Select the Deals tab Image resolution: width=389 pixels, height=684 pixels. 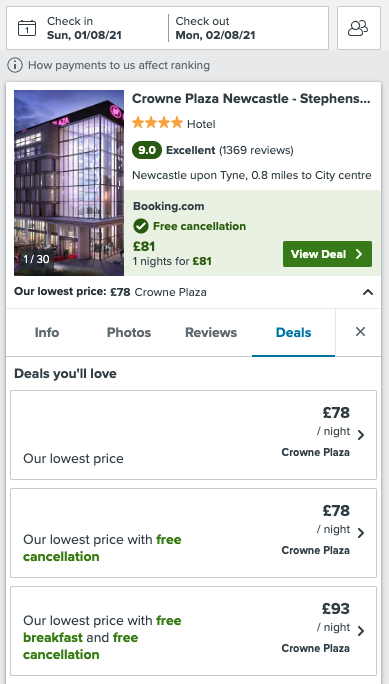pos(293,332)
